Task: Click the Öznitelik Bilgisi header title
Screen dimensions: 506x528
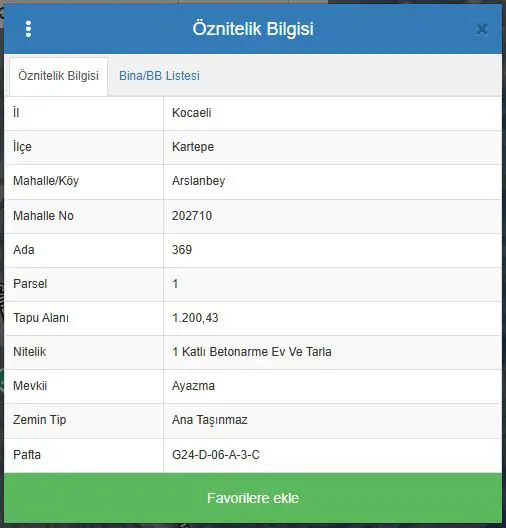Action: pyautogui.click(x=253, y=29)
